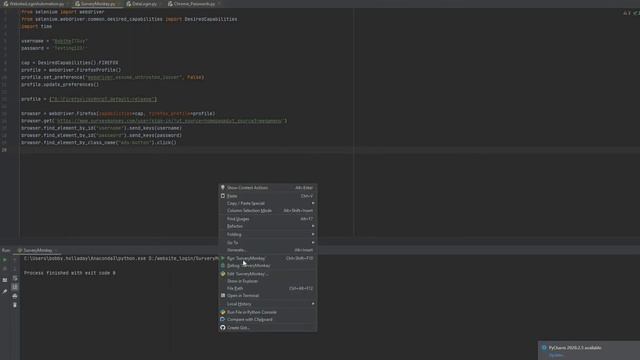Viewport: 640px width, 360px height.
Task: Open the Website Login Automation editor tab
Action: [x=36, y=4]
